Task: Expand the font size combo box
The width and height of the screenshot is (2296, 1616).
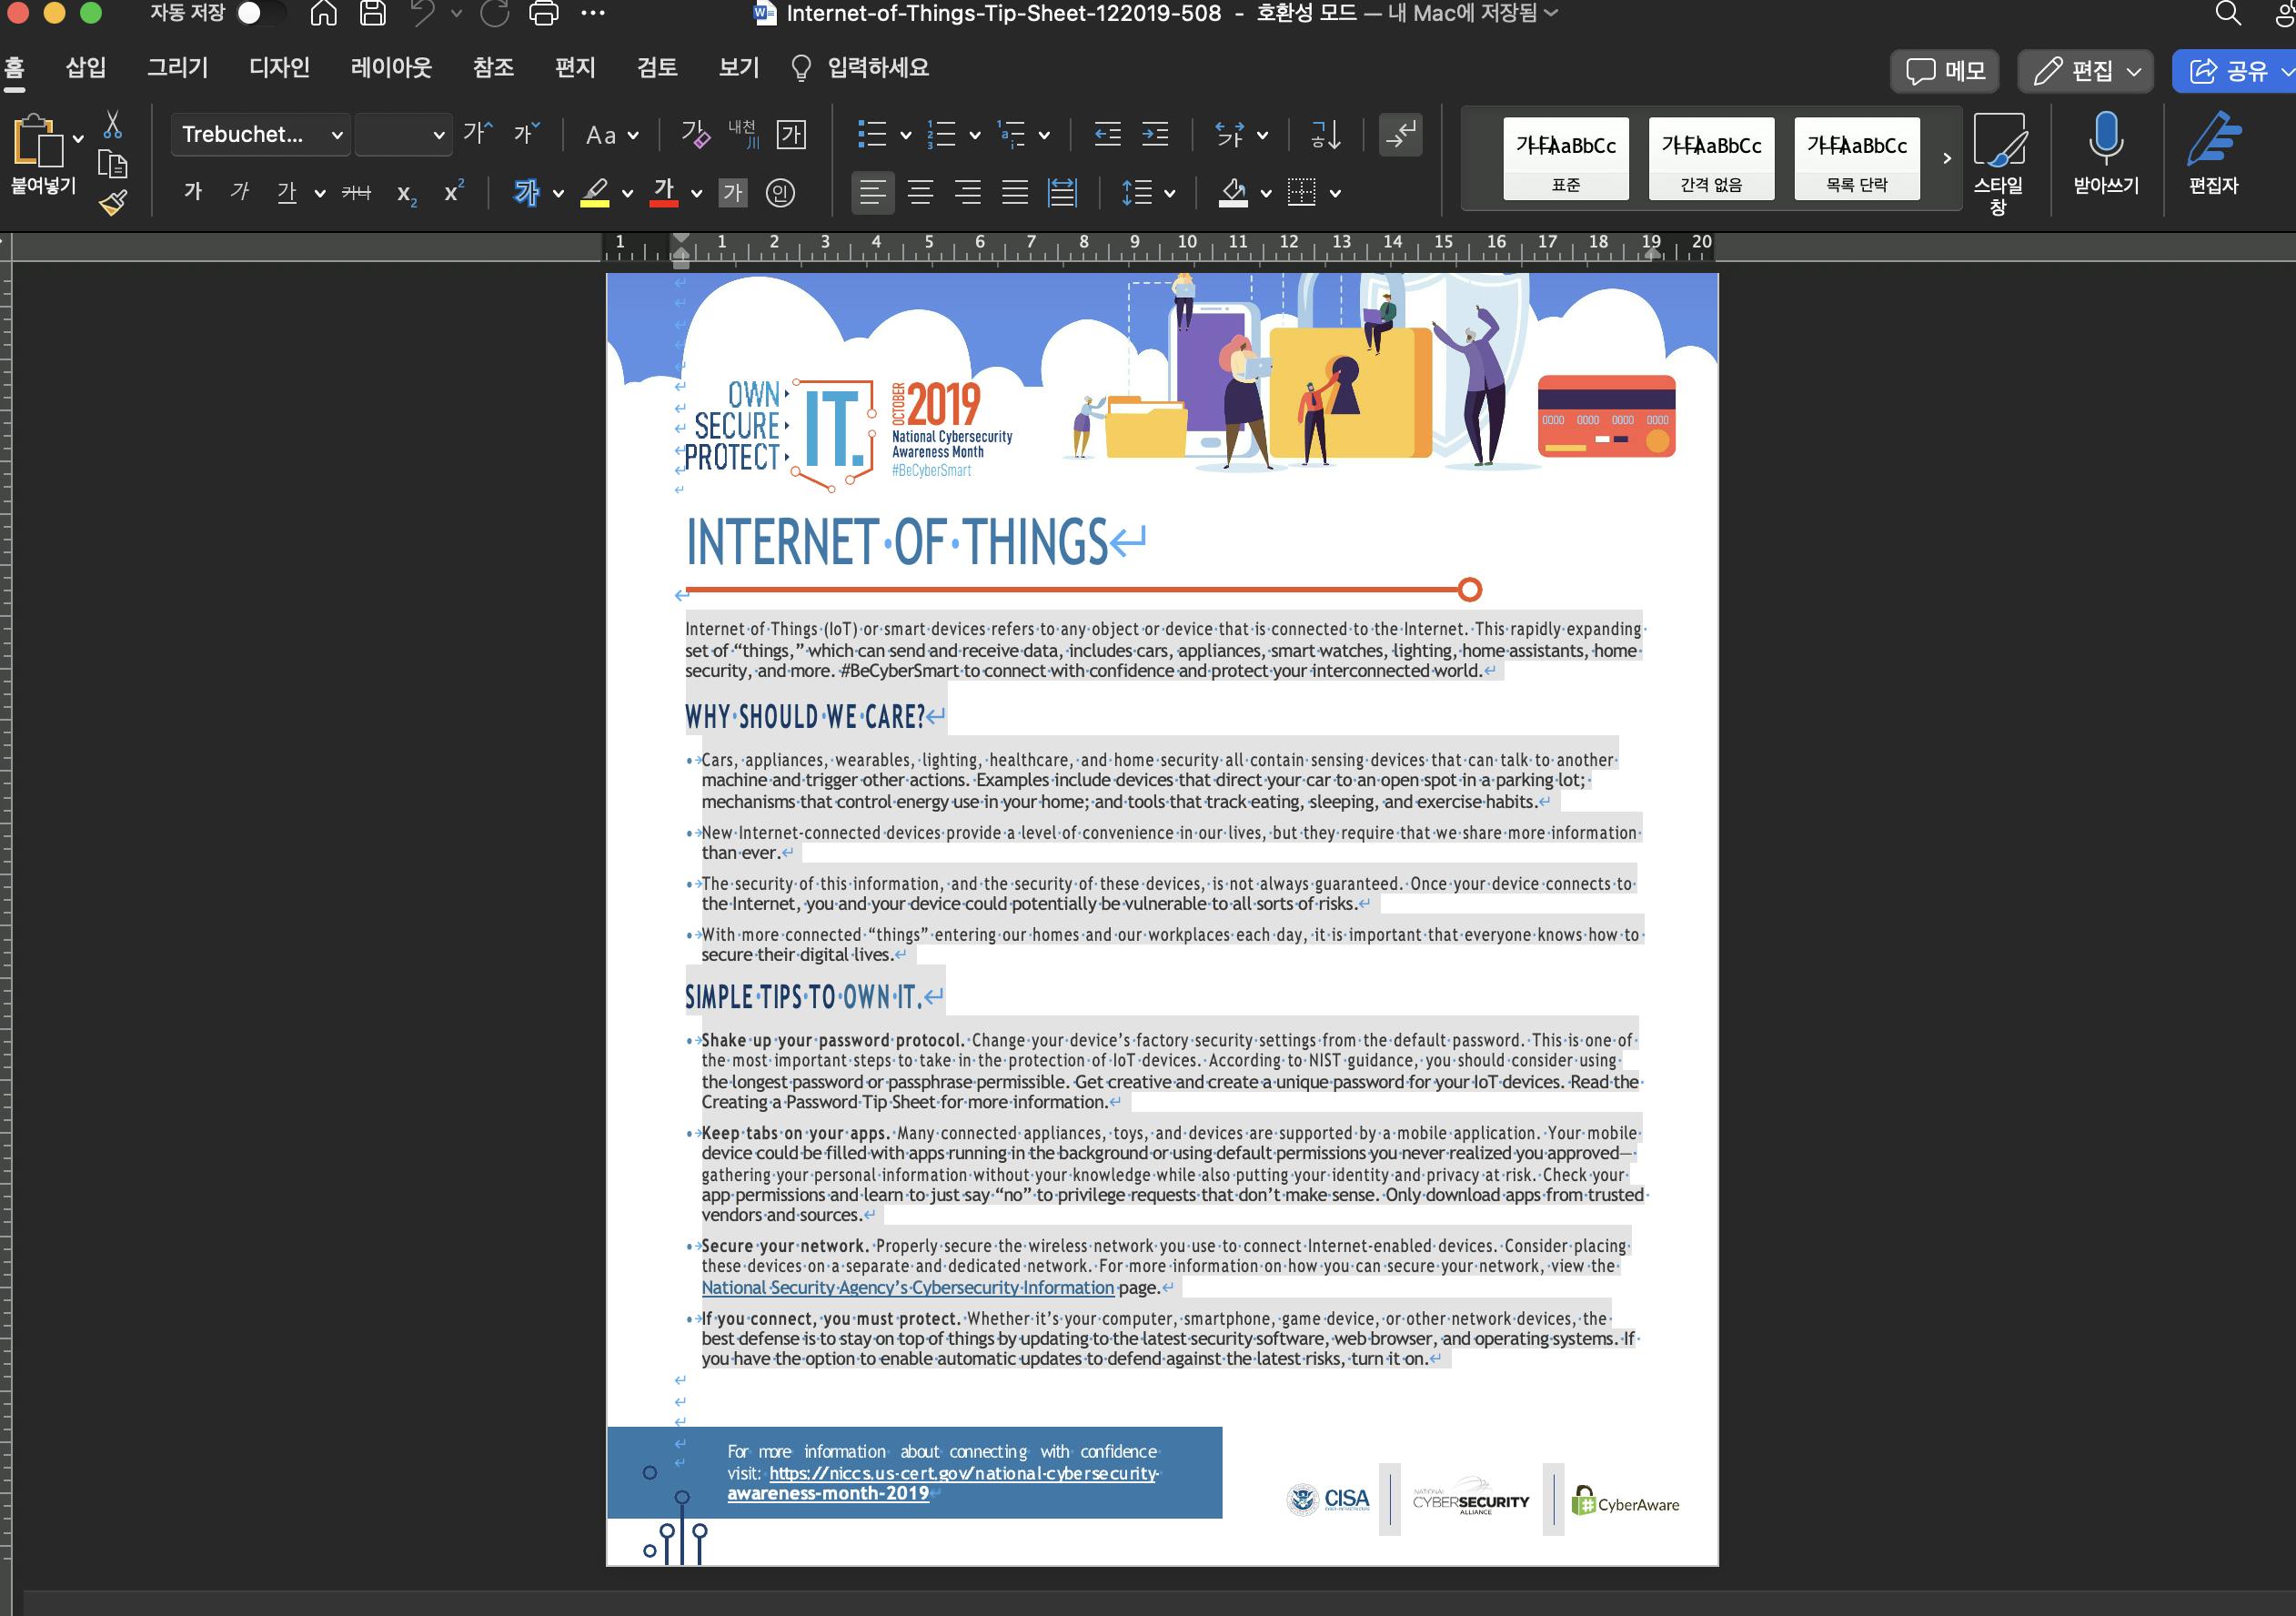Action: 438,134
